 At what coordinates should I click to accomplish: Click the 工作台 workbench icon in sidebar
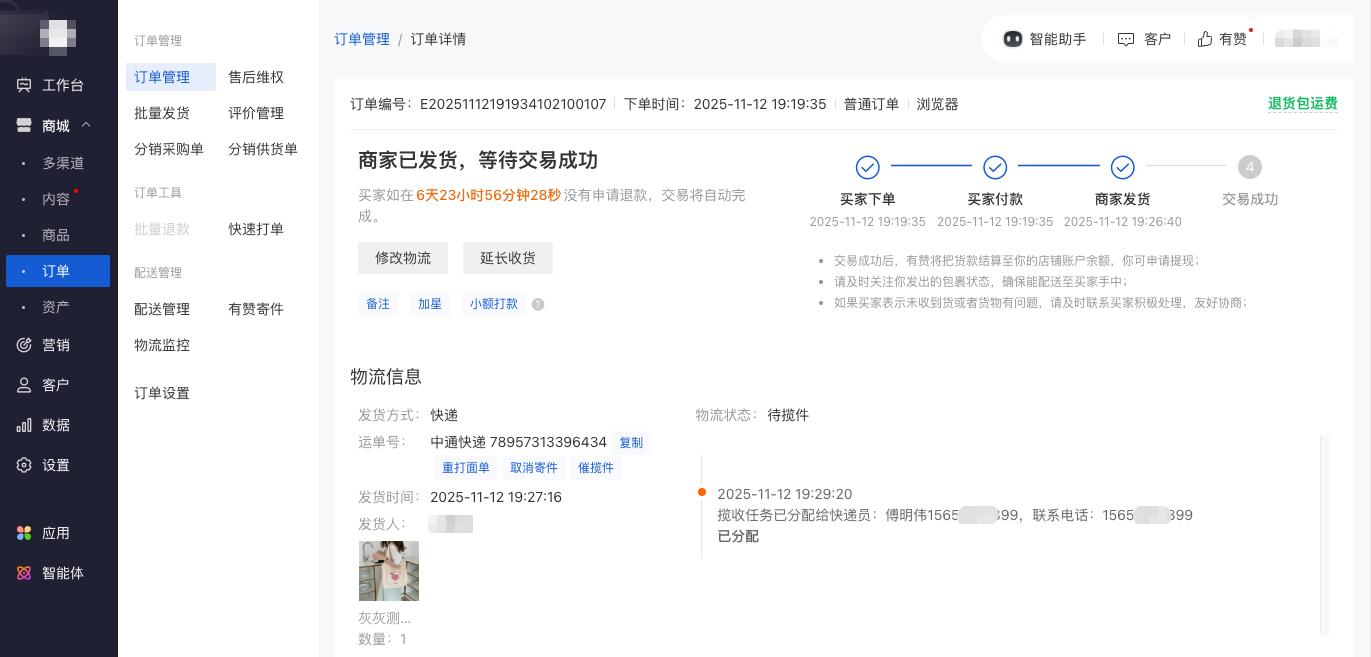24,85
